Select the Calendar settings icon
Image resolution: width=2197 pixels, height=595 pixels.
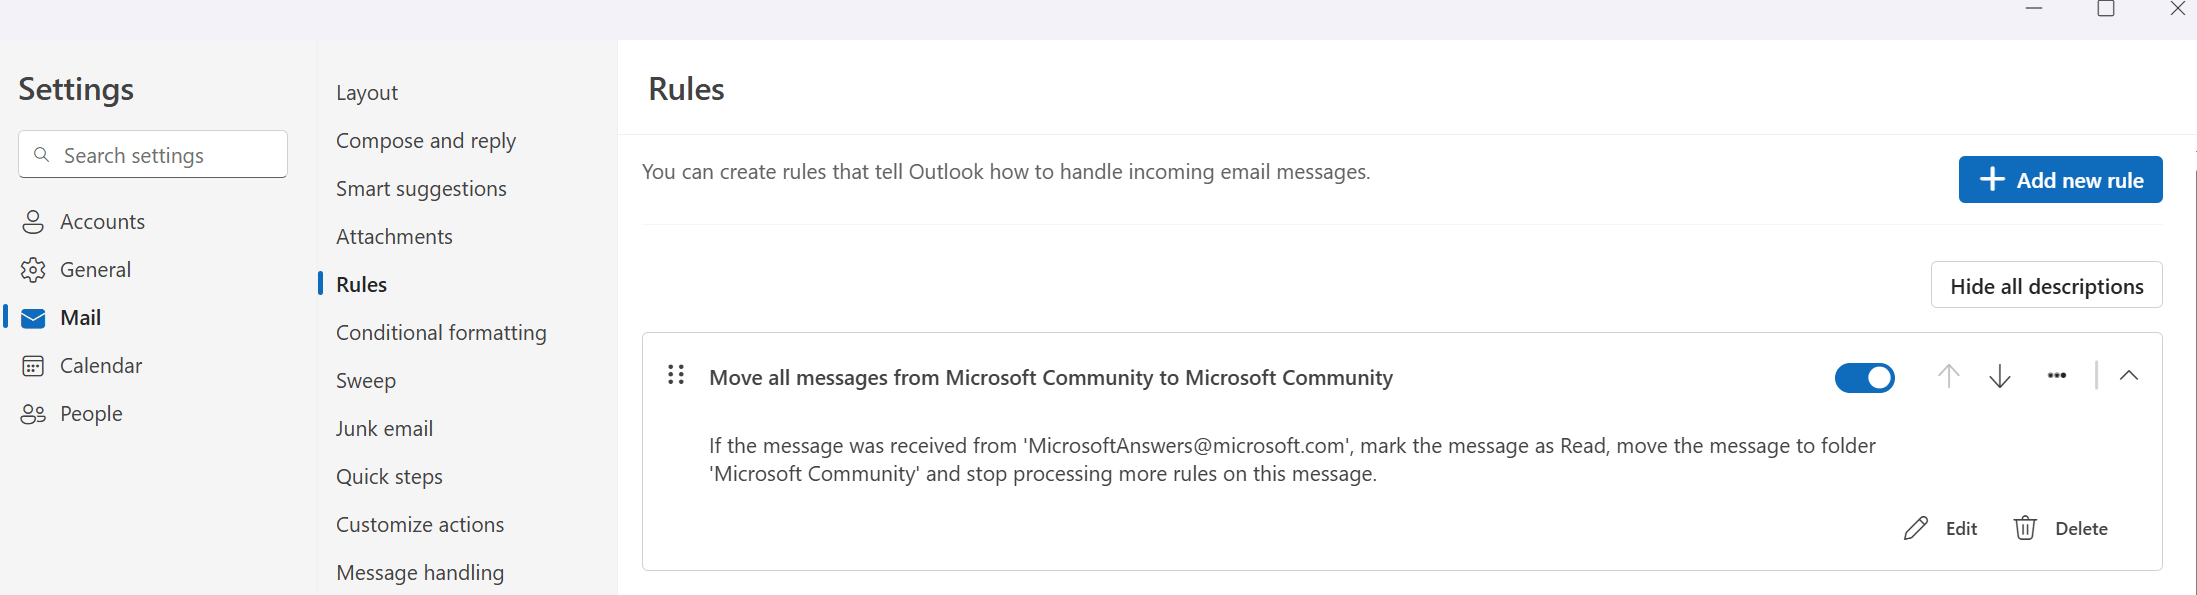click(33, 366)
